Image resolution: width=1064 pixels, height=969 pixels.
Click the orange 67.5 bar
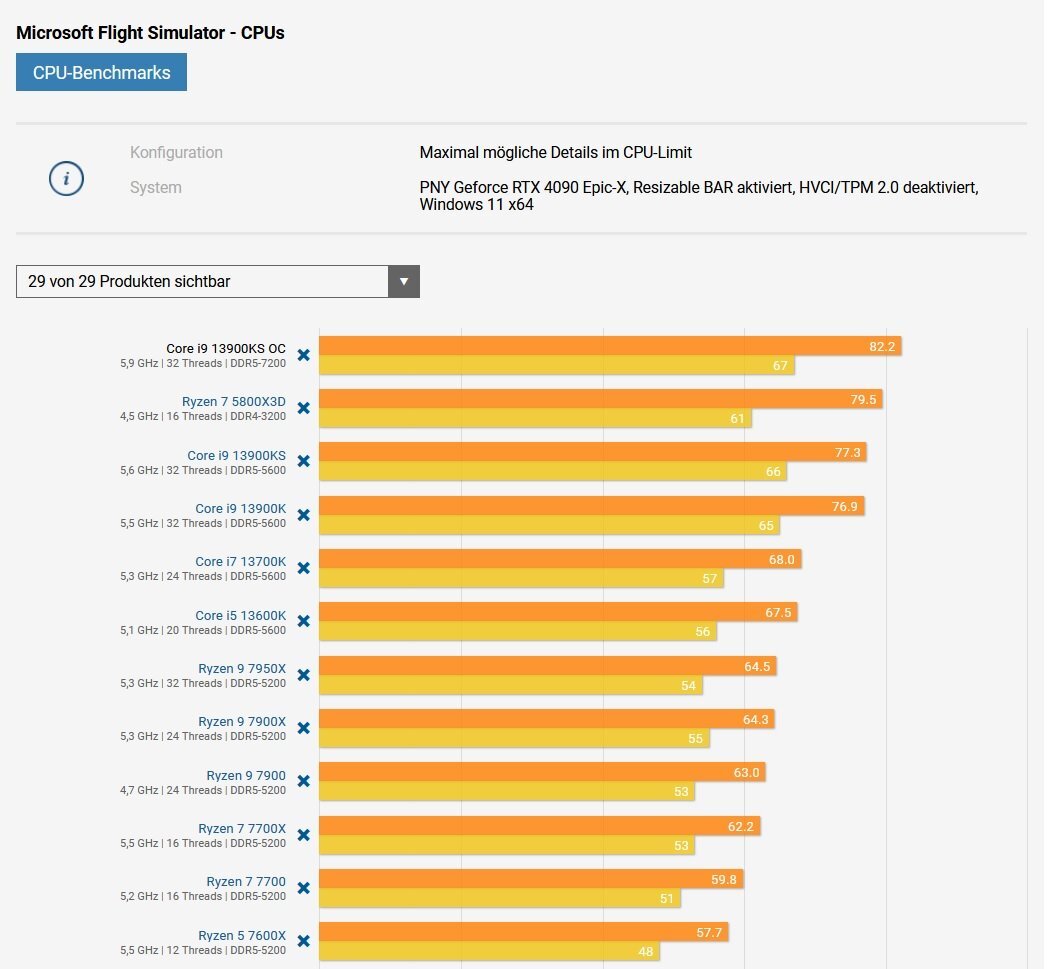click(x=558, y=612)
